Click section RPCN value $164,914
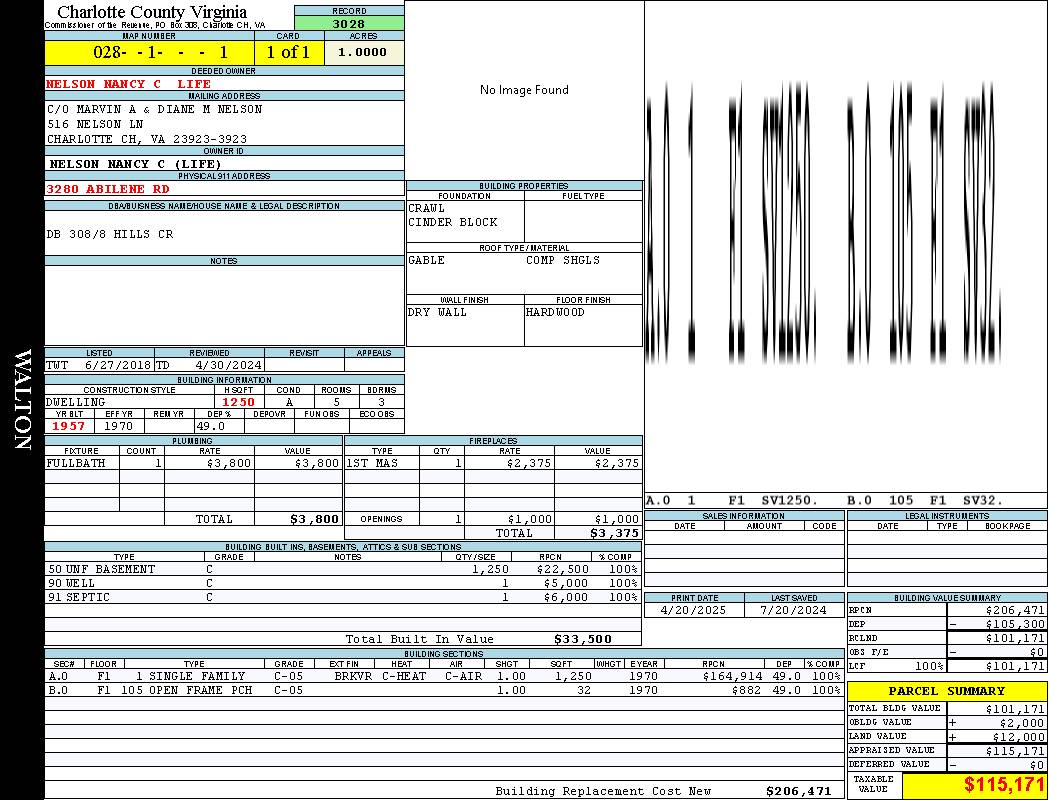1050x800 pixels. [733, 677]
